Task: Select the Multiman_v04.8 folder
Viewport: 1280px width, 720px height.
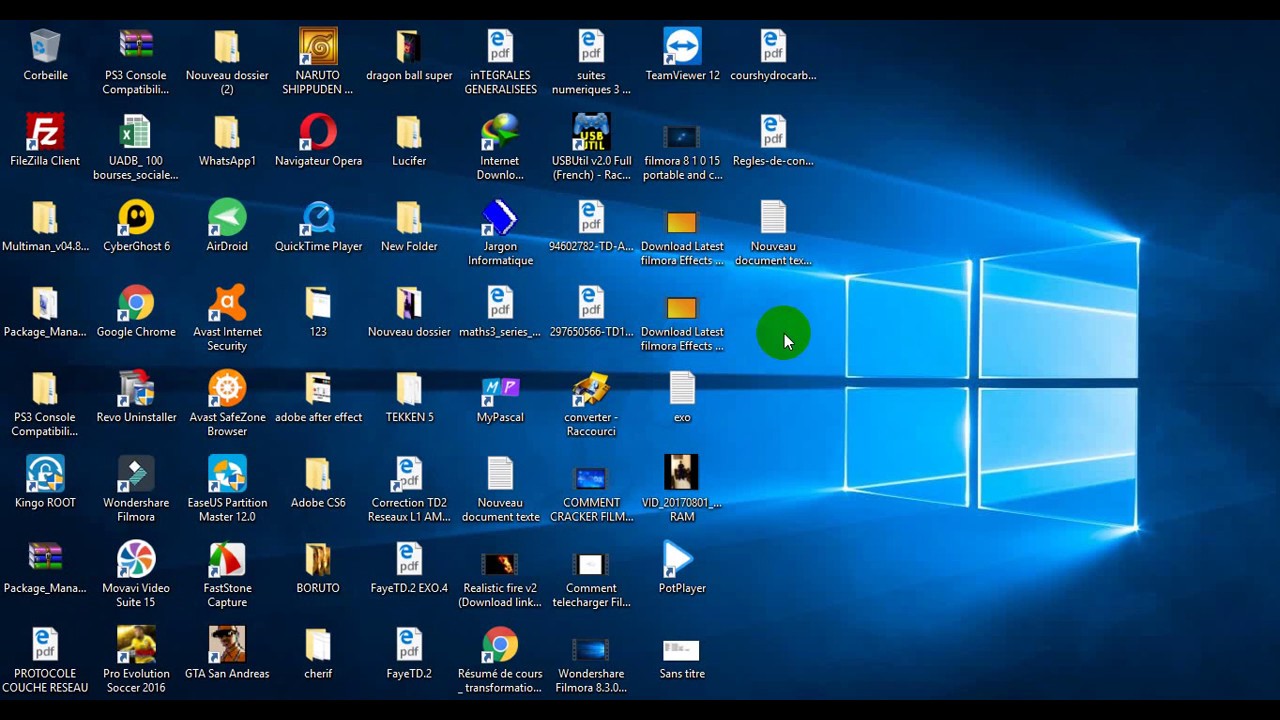Action: pos(45,218)
